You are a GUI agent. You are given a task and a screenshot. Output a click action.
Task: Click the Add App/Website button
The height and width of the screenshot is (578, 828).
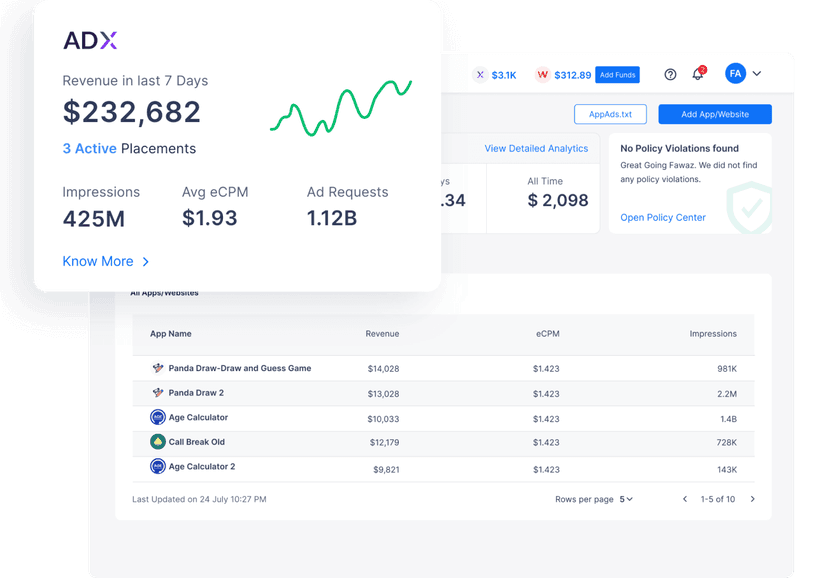[714, 114]
